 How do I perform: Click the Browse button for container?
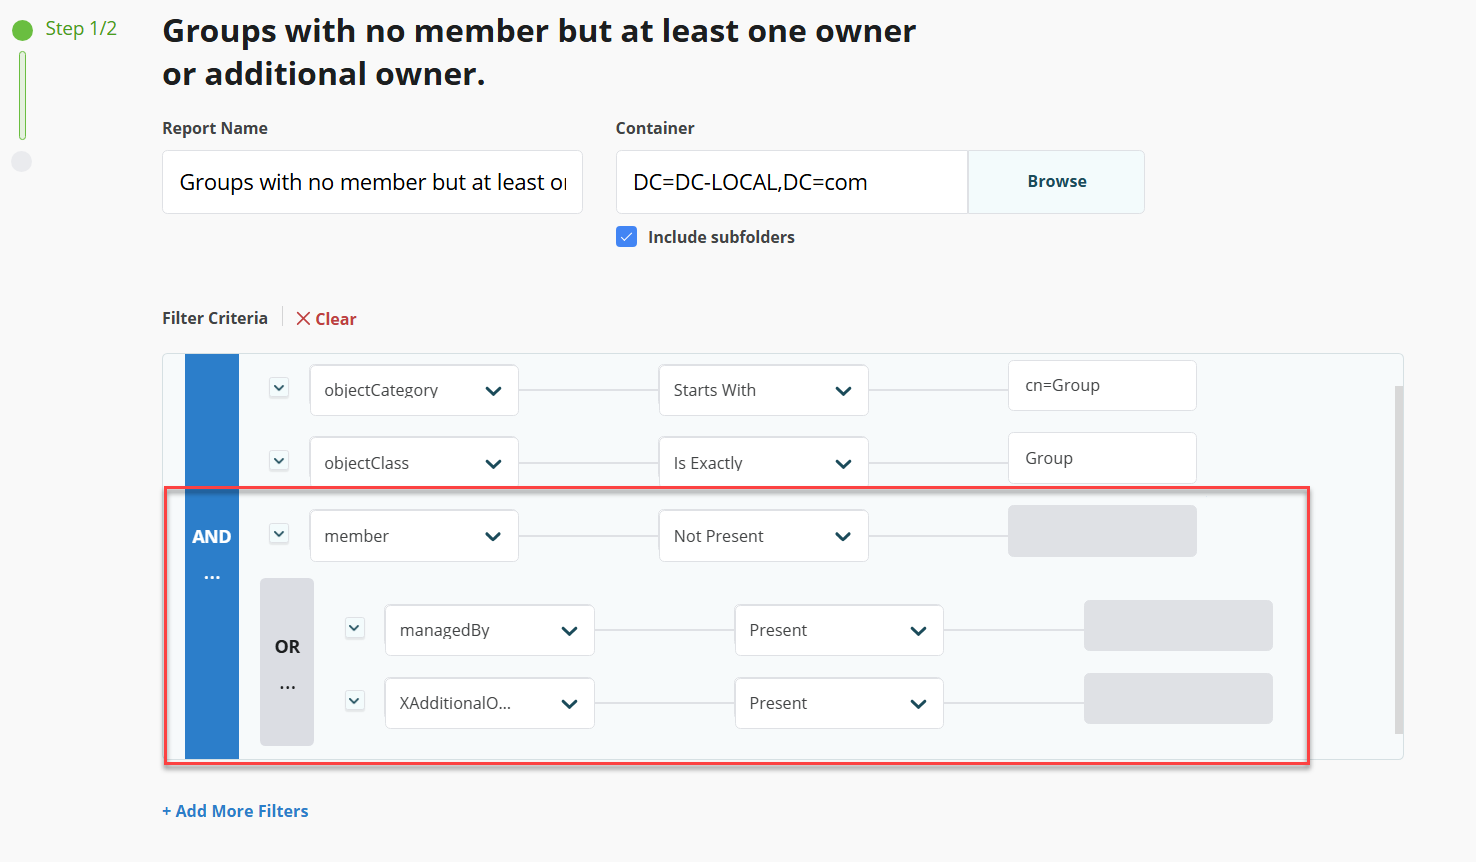1056,182
